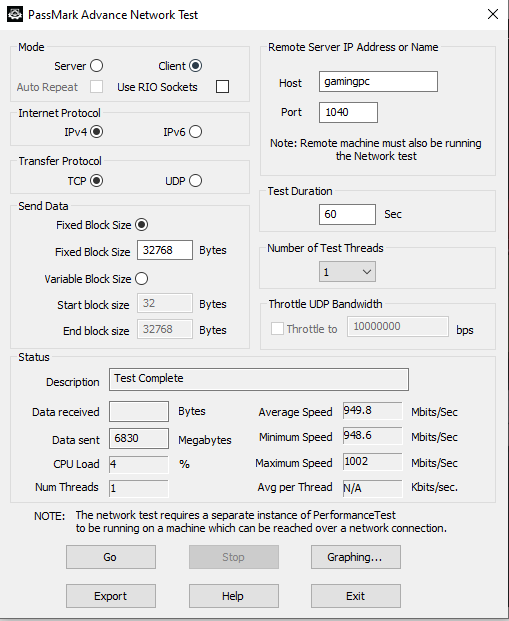
Task: Open the Number of Test Threads dropdown
Action: (x=347, y=272)
